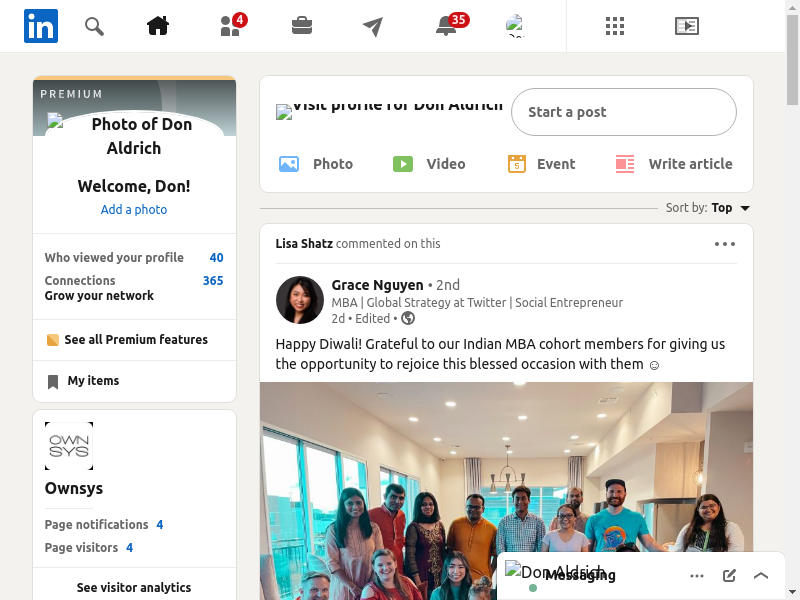Compose new message in Messaging bar
This screenshot has height=600, width=800.
pyautogui.click(x=729, y=576)
